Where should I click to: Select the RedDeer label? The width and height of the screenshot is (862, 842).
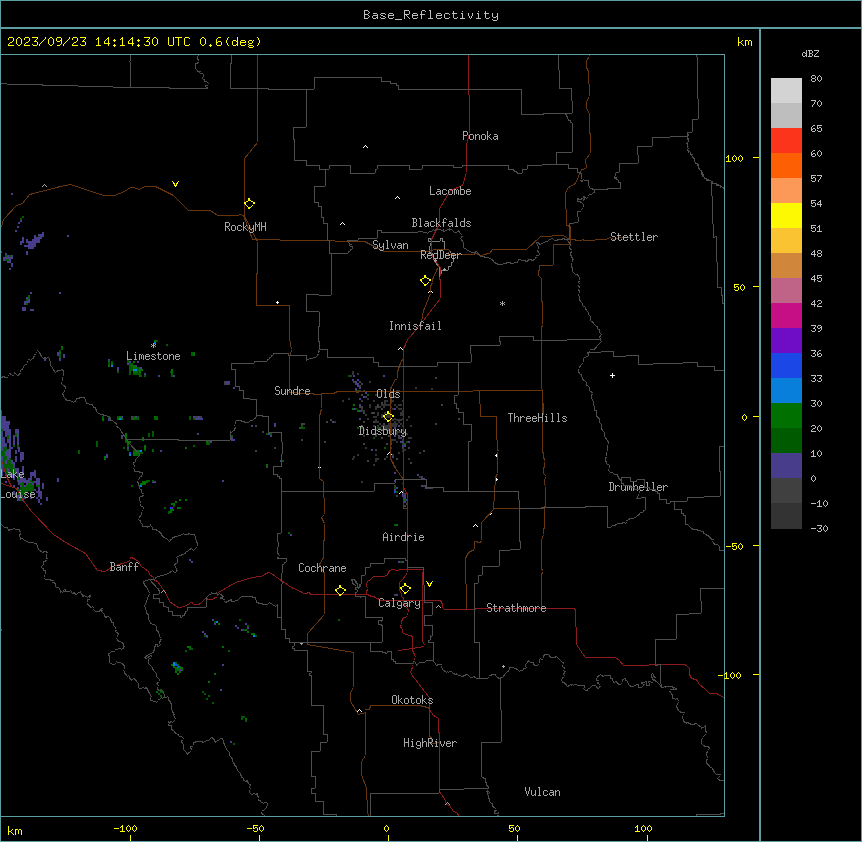tap(440, 255)
